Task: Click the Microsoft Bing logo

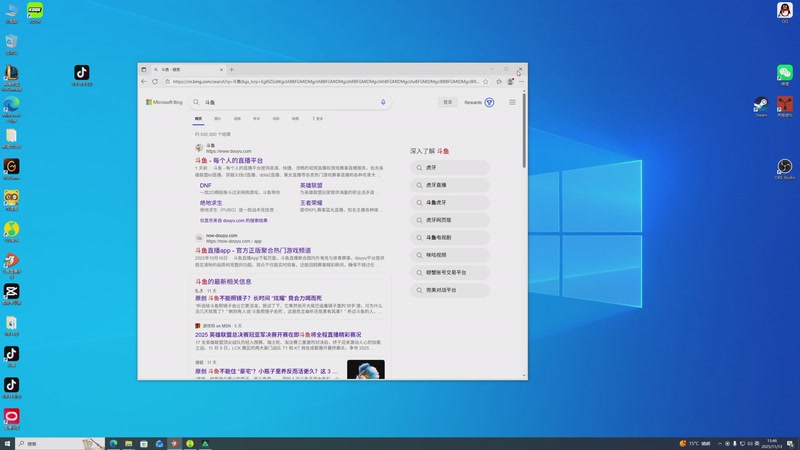Action: click(x=164, y=102)
